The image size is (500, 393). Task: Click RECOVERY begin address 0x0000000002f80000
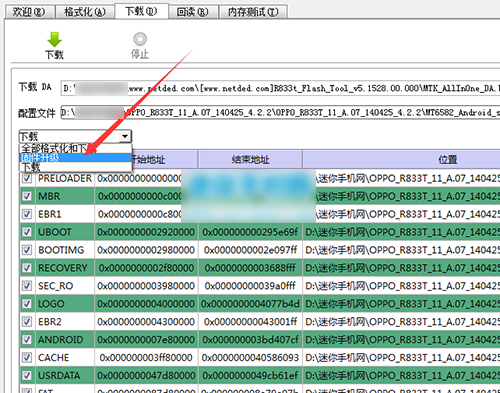(146, 268)
